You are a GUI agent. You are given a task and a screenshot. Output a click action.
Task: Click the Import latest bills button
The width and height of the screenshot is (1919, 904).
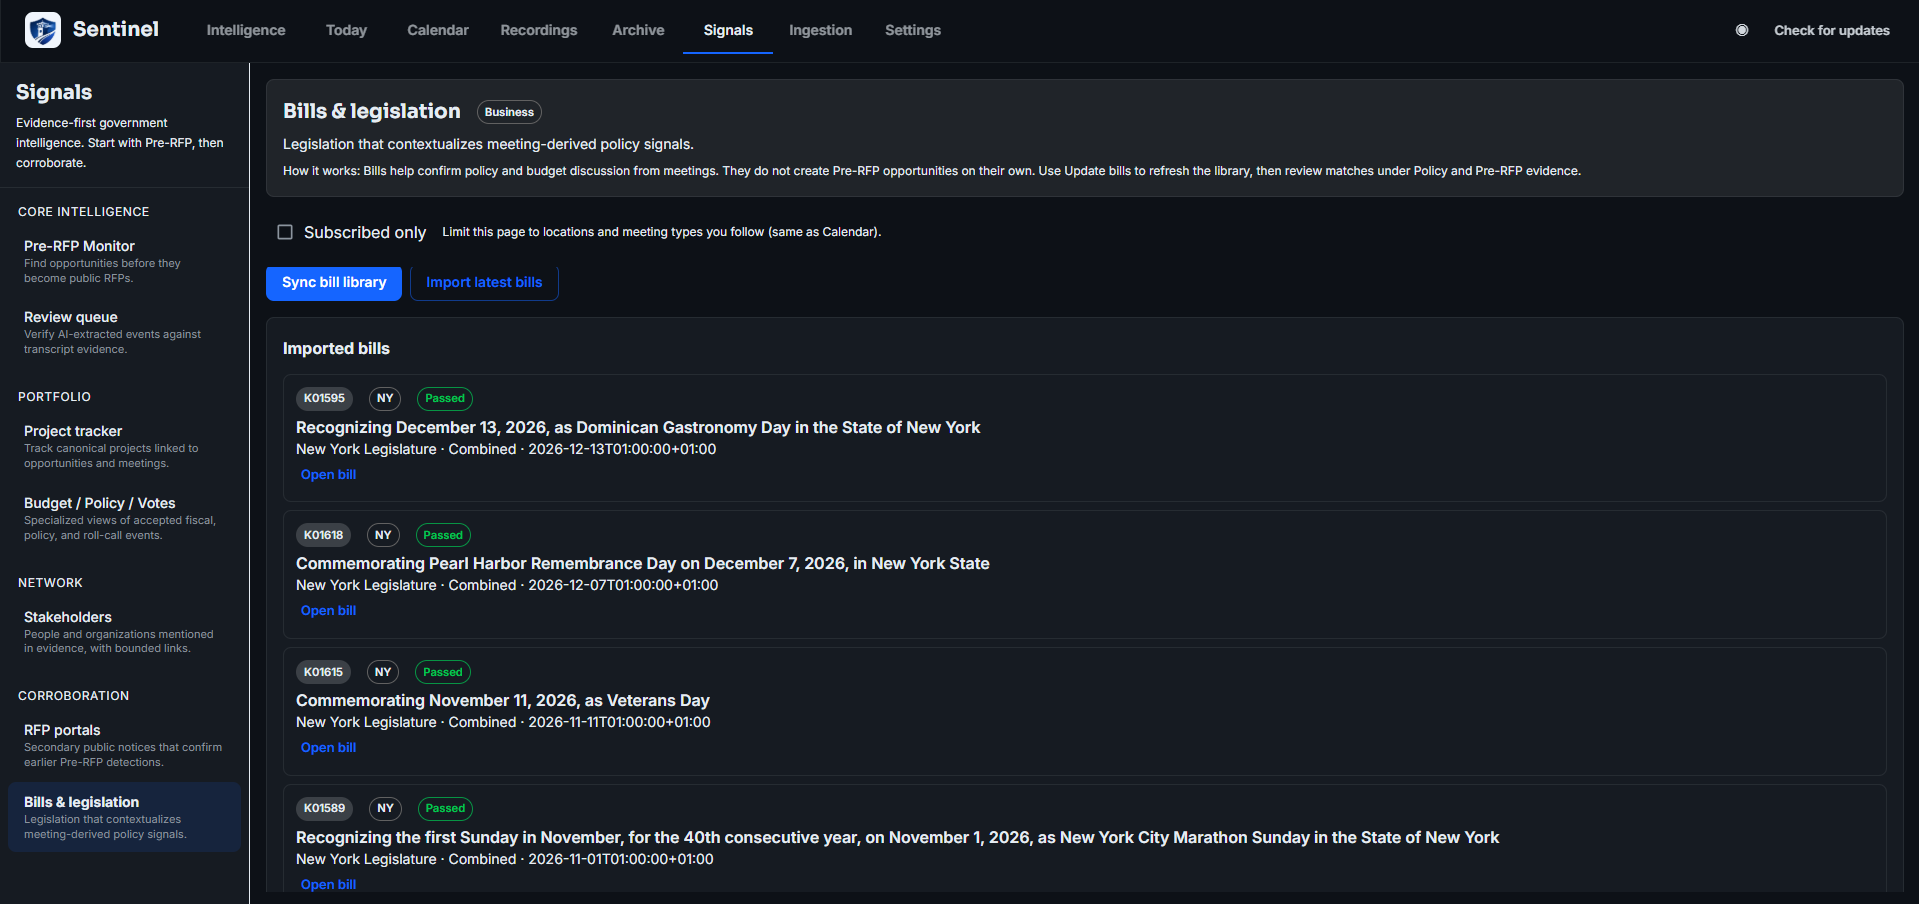pos(484,283)
